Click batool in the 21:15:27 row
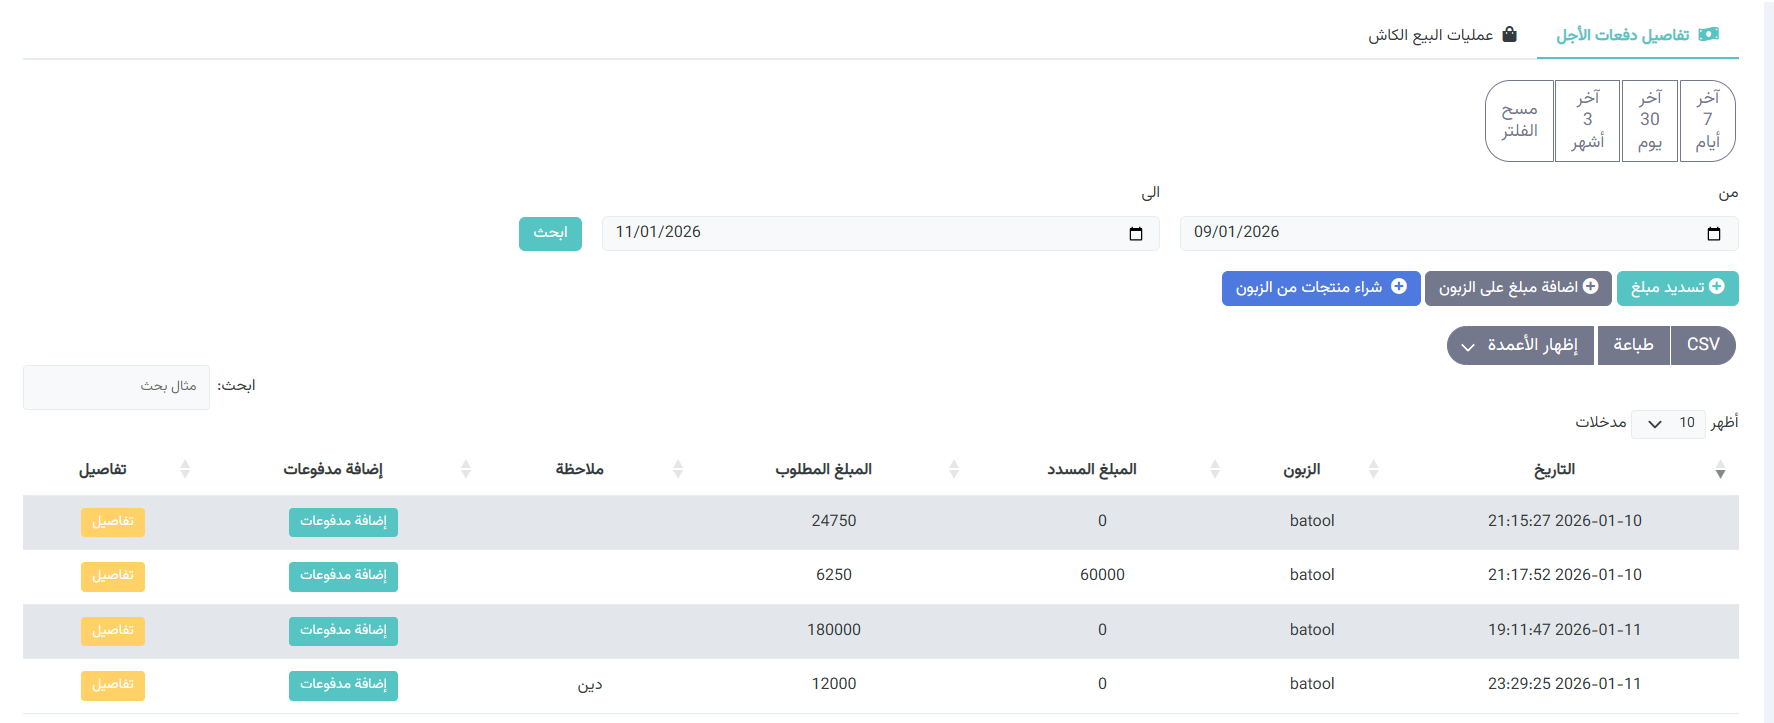This screenshot has height=723, width=1774. tap(1312, 521)
